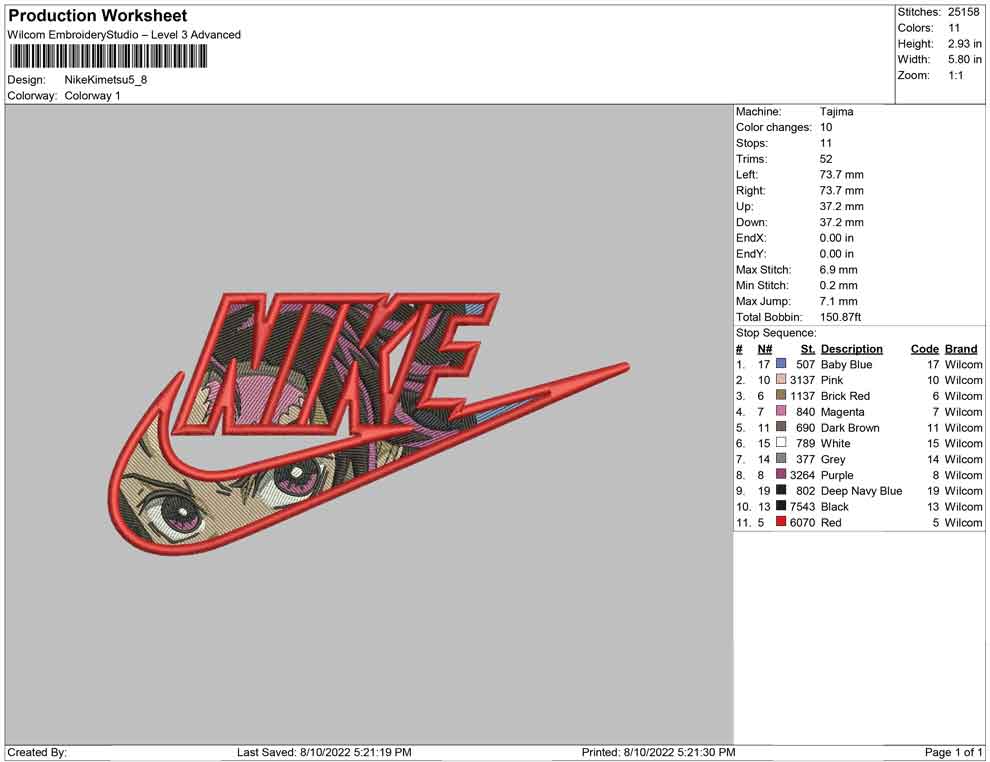Click the barcode in the header
This screenshot has width=990, height=762.
pos(108,57)
